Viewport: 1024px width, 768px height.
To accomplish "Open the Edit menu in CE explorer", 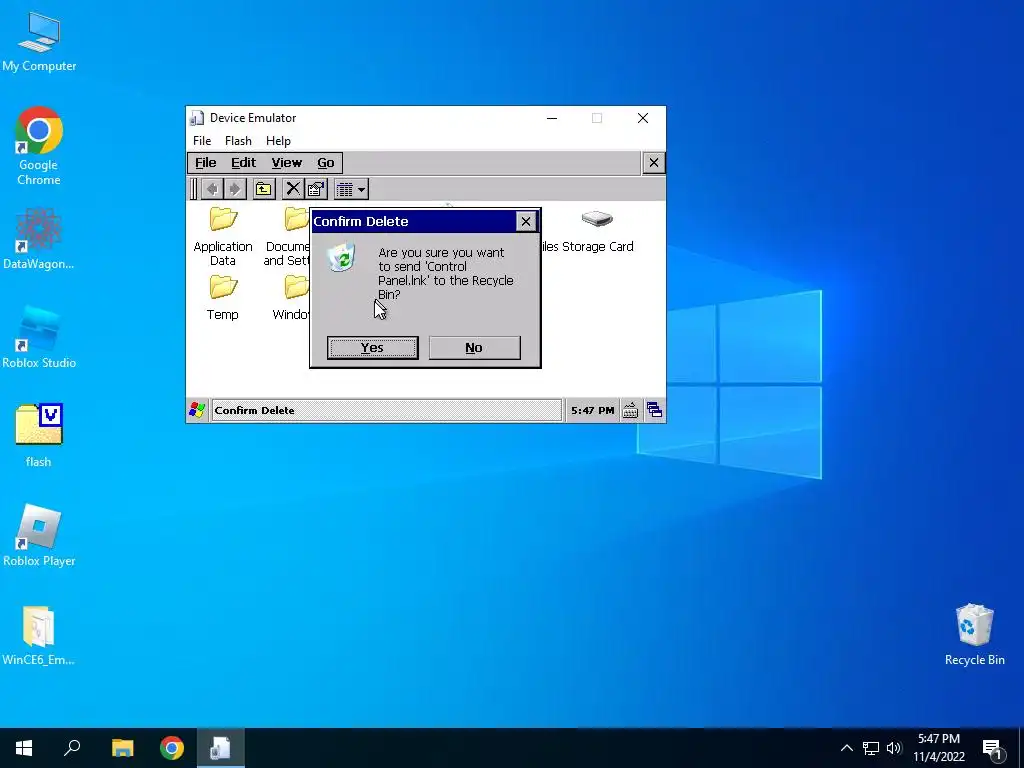I will pyautogui.click(x=244, y=163).
